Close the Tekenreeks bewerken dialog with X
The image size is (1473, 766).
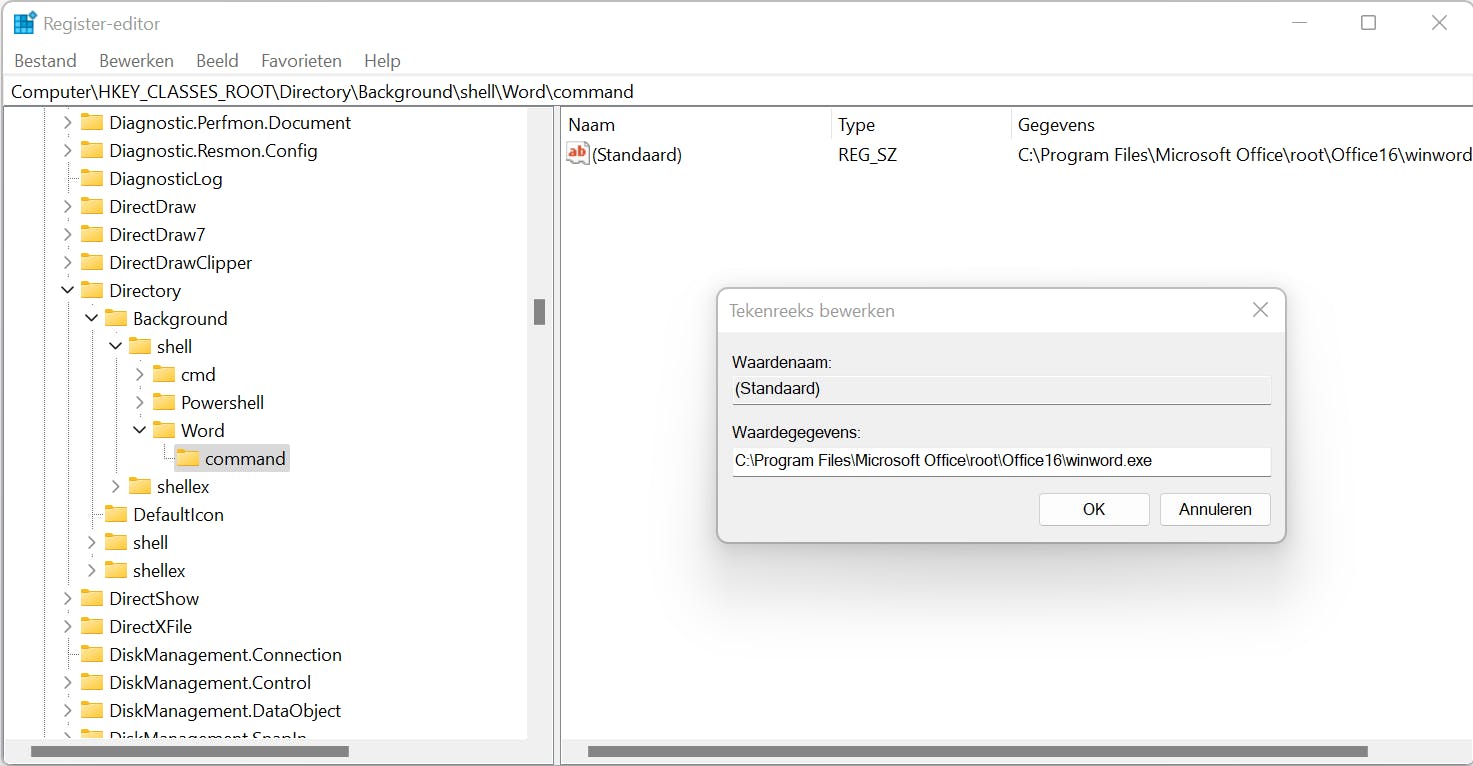(x=1260, y=310)
